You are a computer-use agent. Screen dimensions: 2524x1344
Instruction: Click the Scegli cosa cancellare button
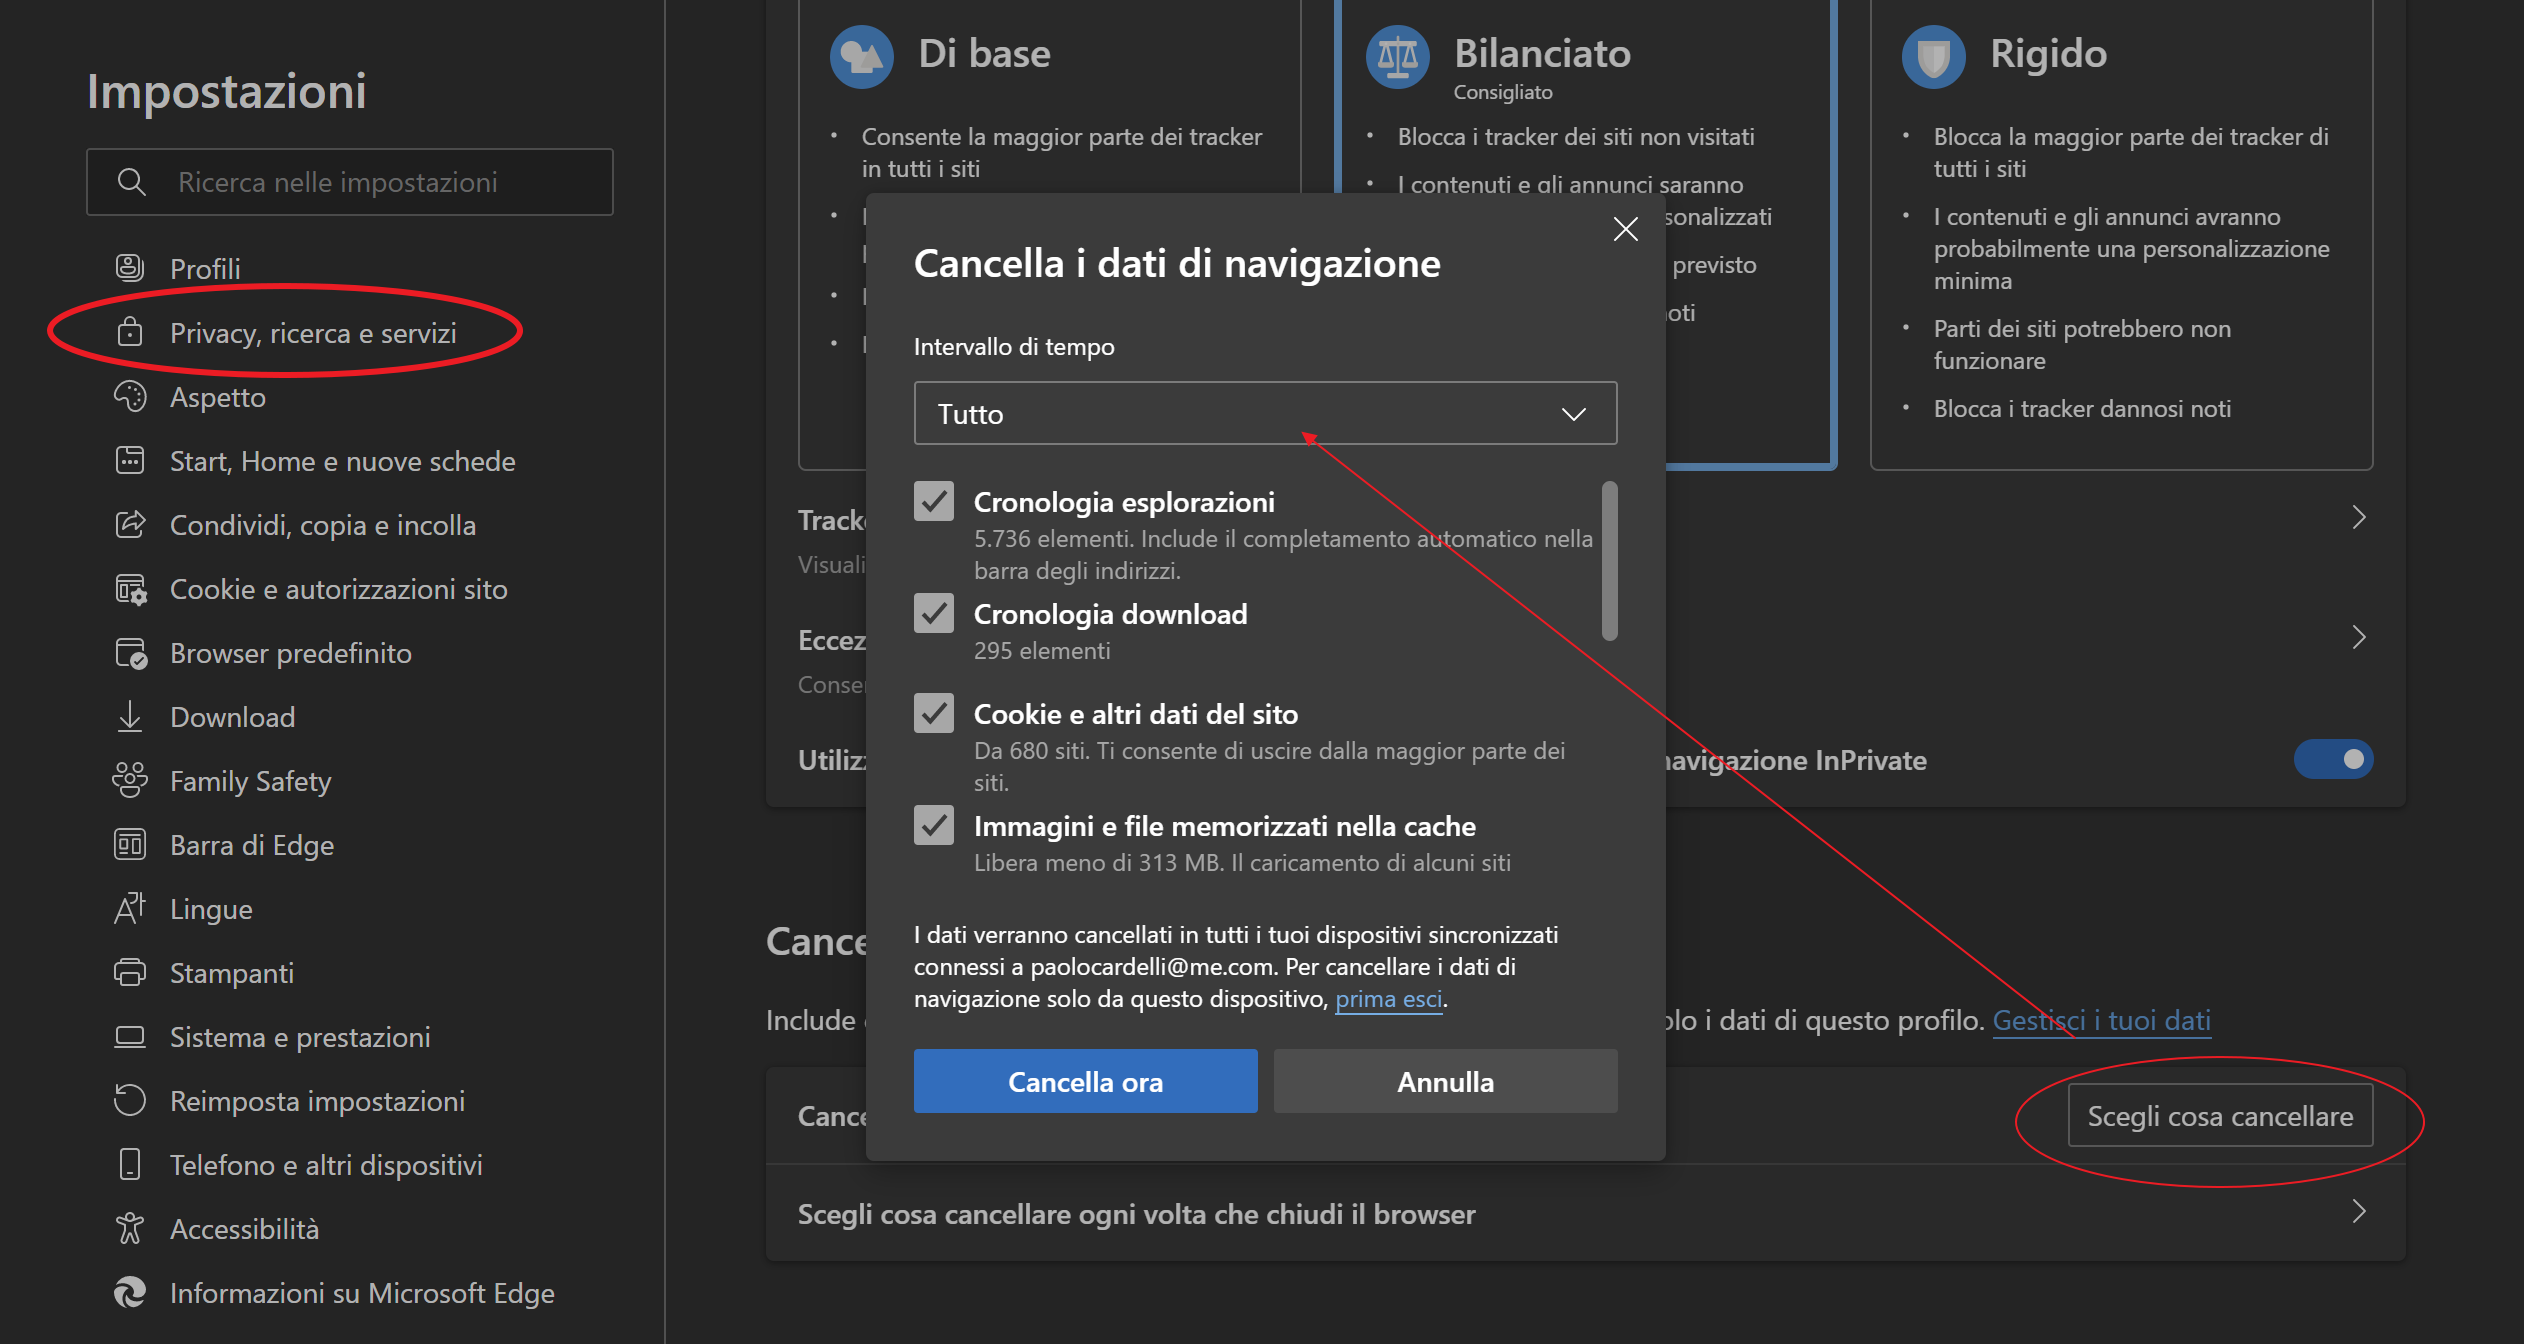click(x=2220, y=1115)
